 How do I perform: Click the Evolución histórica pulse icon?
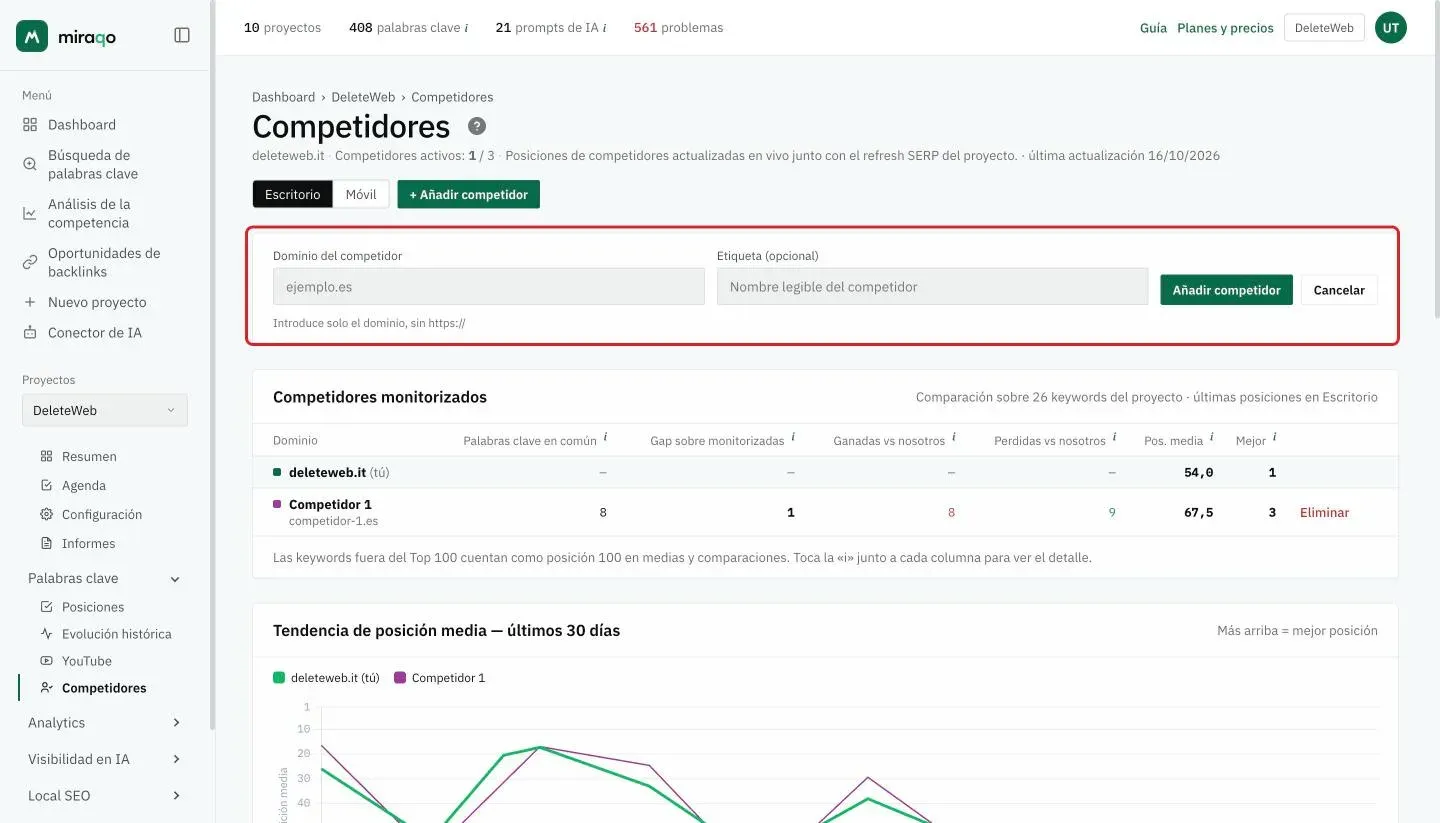pyautogui.click(x=46, y=634)
